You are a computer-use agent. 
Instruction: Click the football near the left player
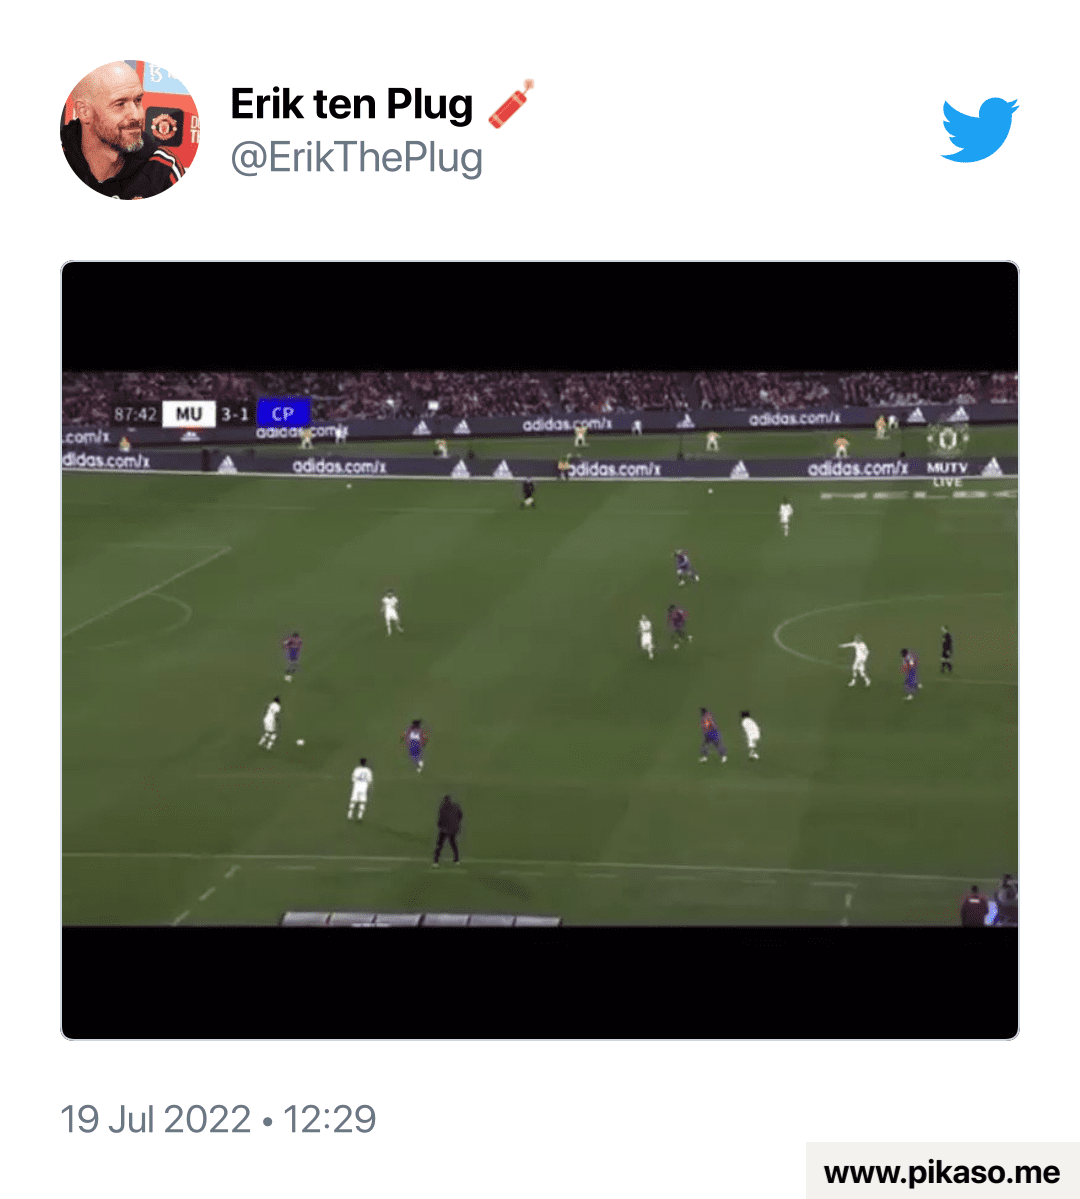click(300, 742)
